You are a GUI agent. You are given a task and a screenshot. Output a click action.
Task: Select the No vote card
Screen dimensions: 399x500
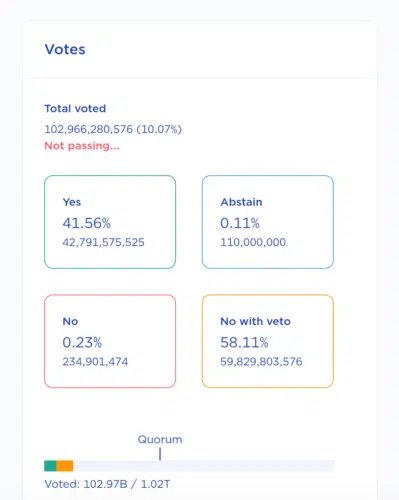click(110, 341)
